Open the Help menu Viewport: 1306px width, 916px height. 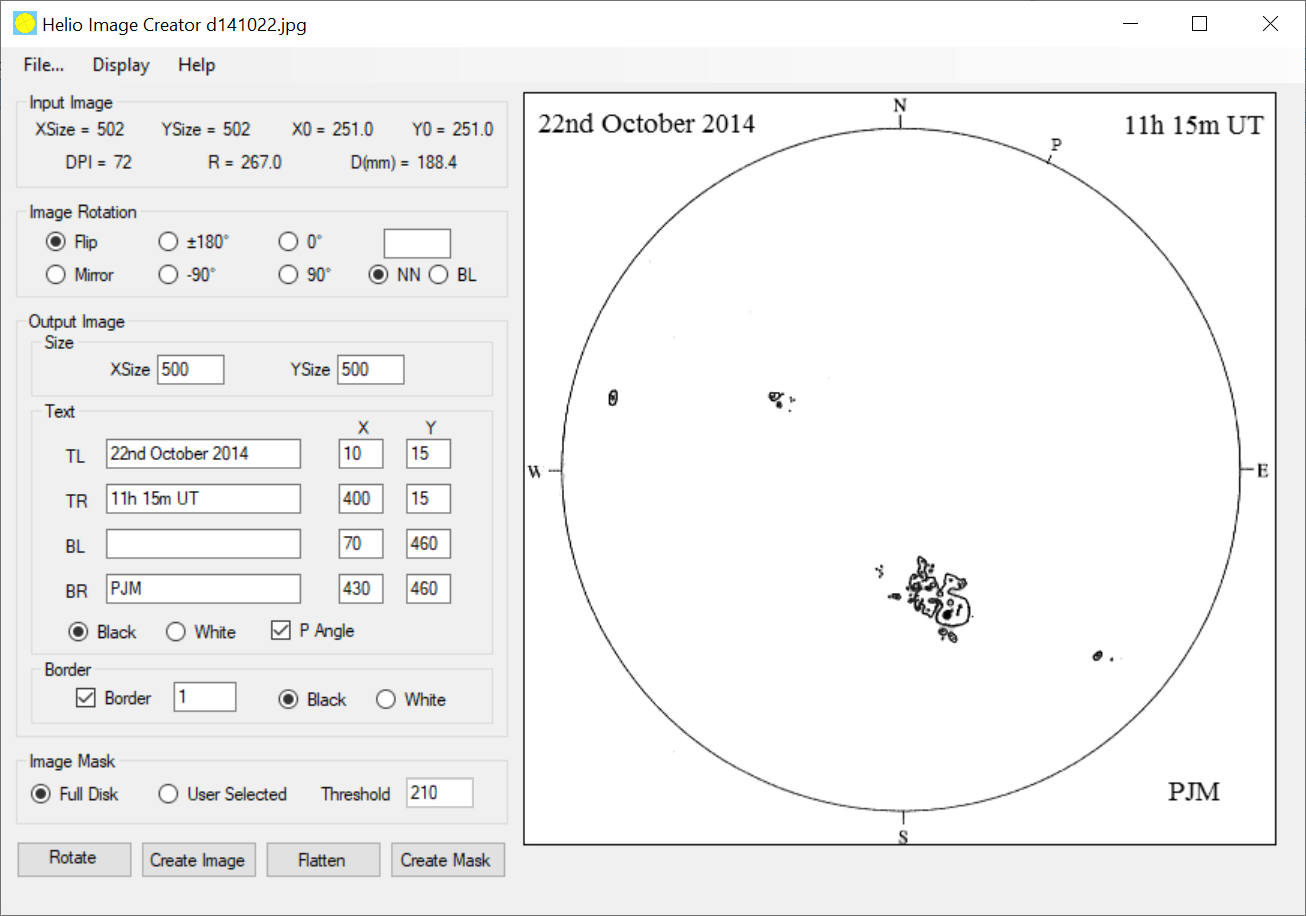[x=196, y=65]
